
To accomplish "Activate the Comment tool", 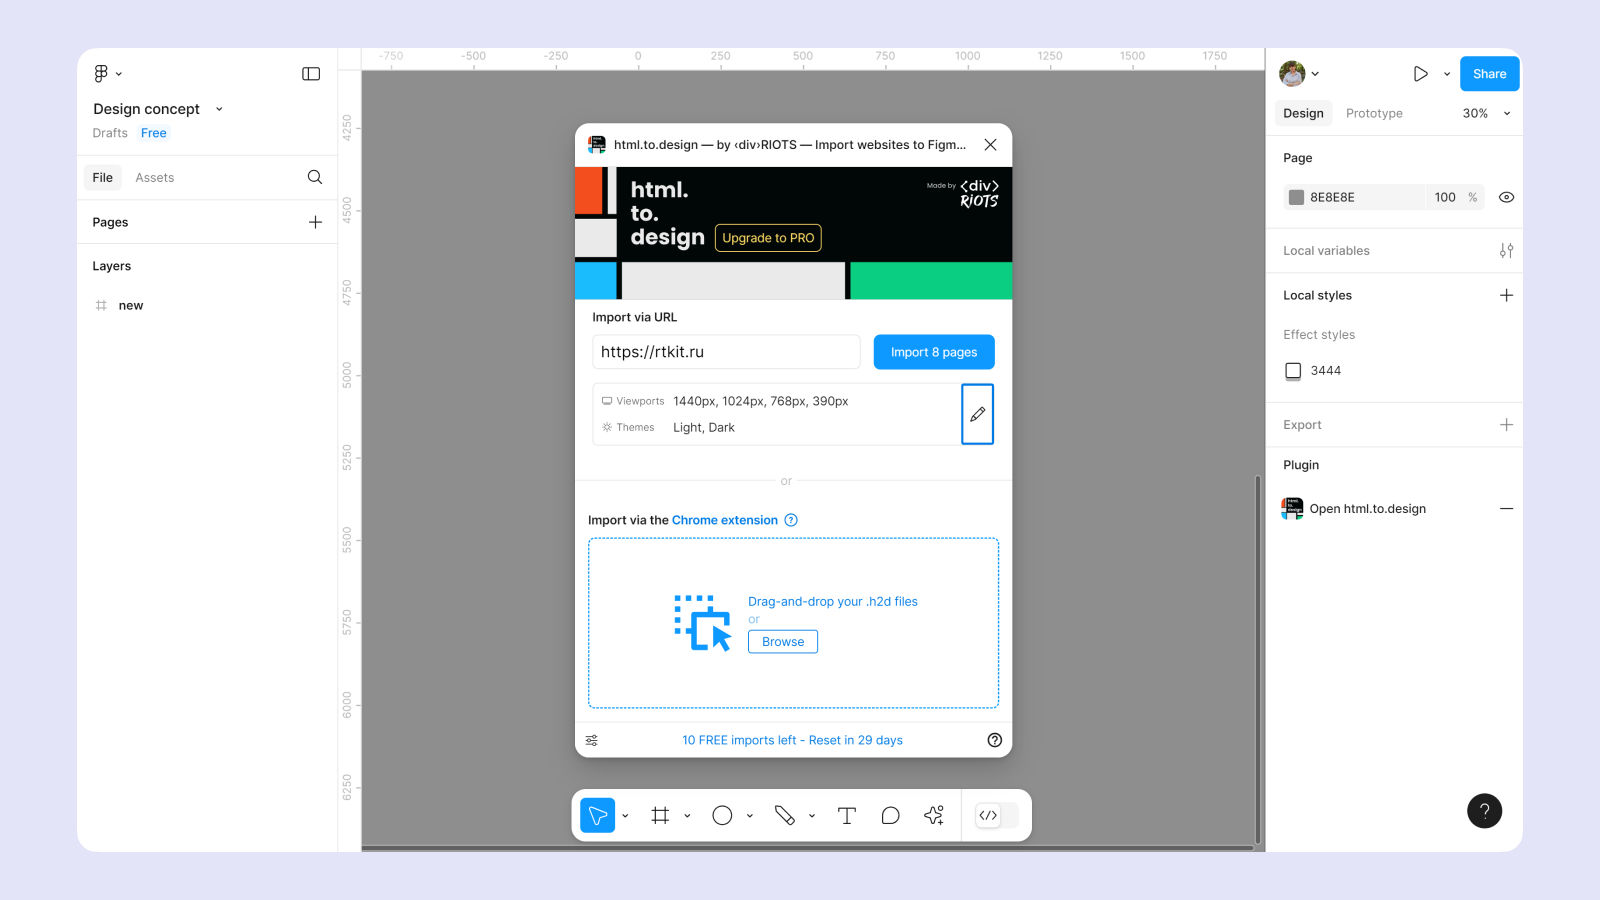I will tap(890, 816).
